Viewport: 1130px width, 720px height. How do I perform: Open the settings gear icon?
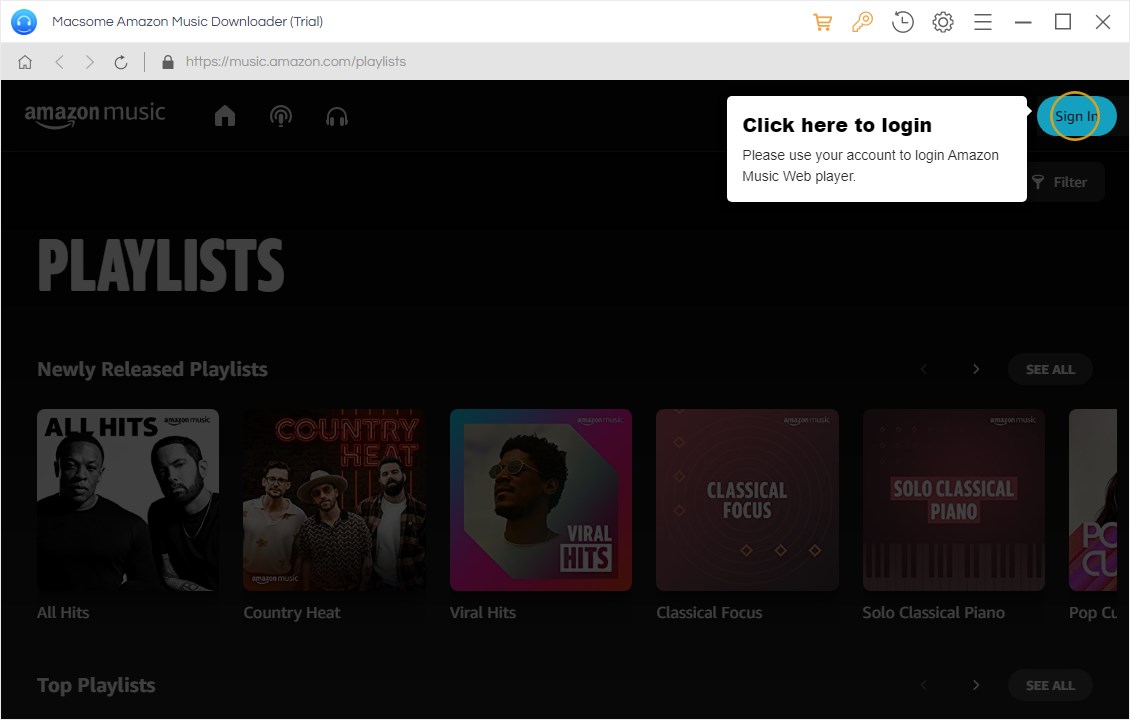click(943, 22)
